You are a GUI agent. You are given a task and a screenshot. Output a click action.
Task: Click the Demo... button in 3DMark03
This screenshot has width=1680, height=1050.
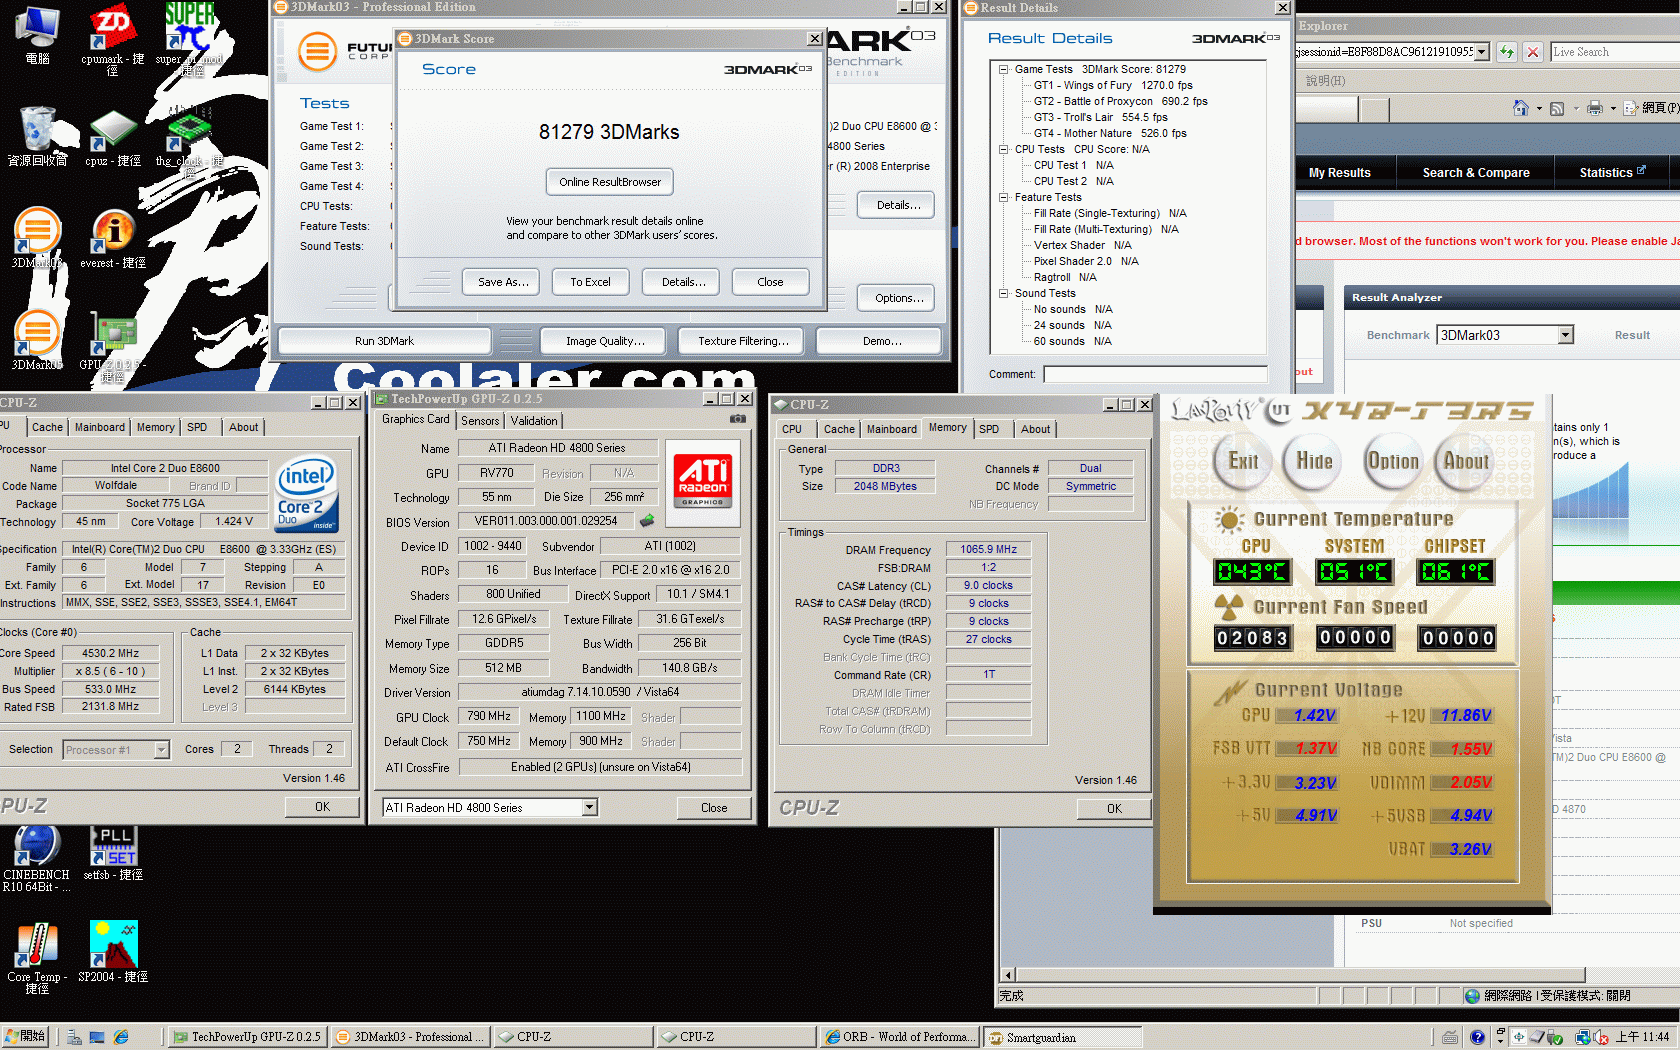(x=881, y=341)
